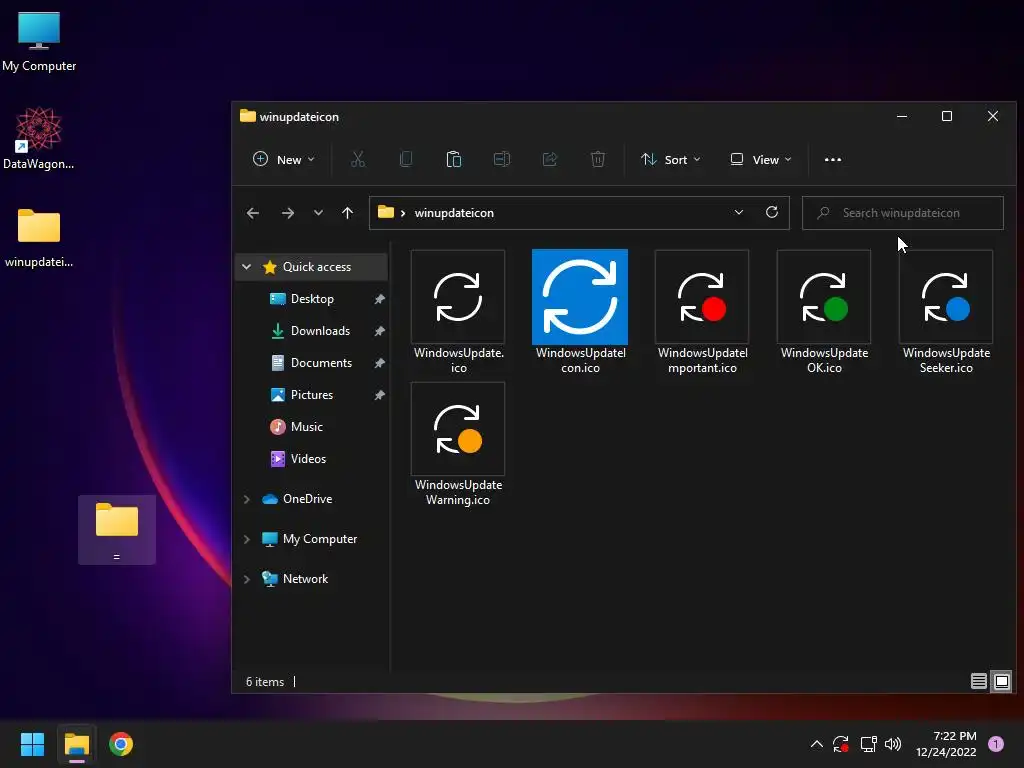
Task: Click the network tray icon
Action: tap(868, 744)
